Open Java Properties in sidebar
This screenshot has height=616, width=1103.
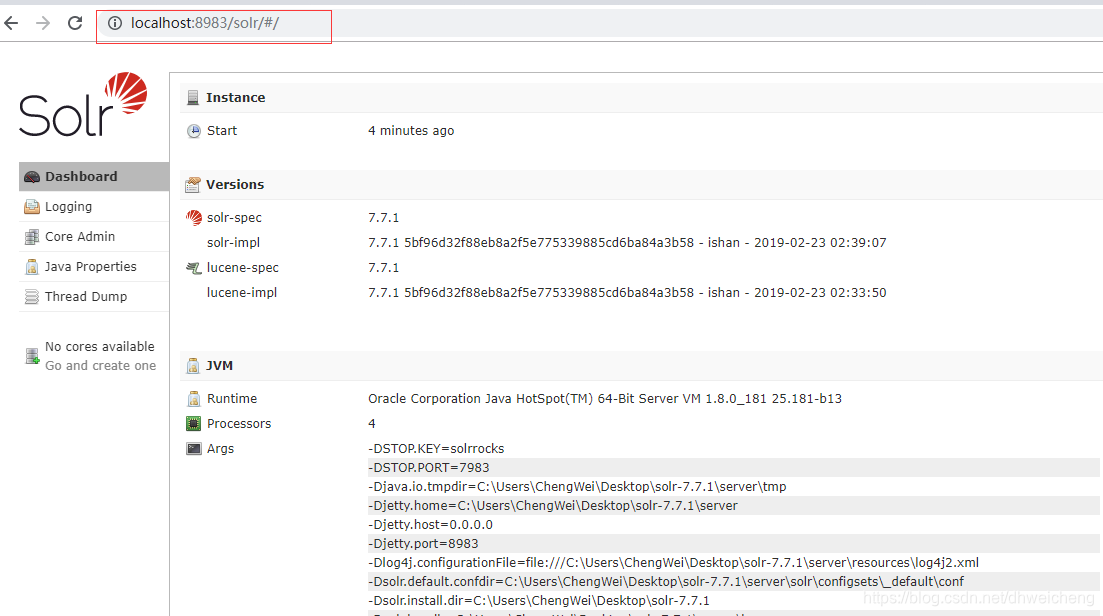click(94, 267)
